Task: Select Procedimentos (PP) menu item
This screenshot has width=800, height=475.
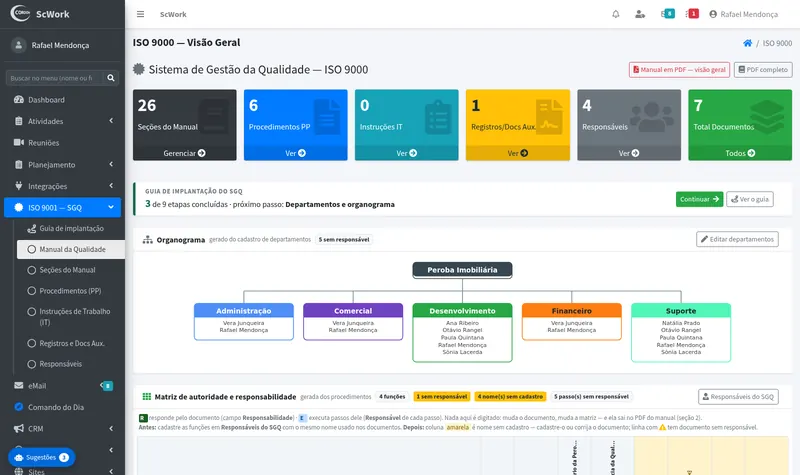Action: pos(70,291)
